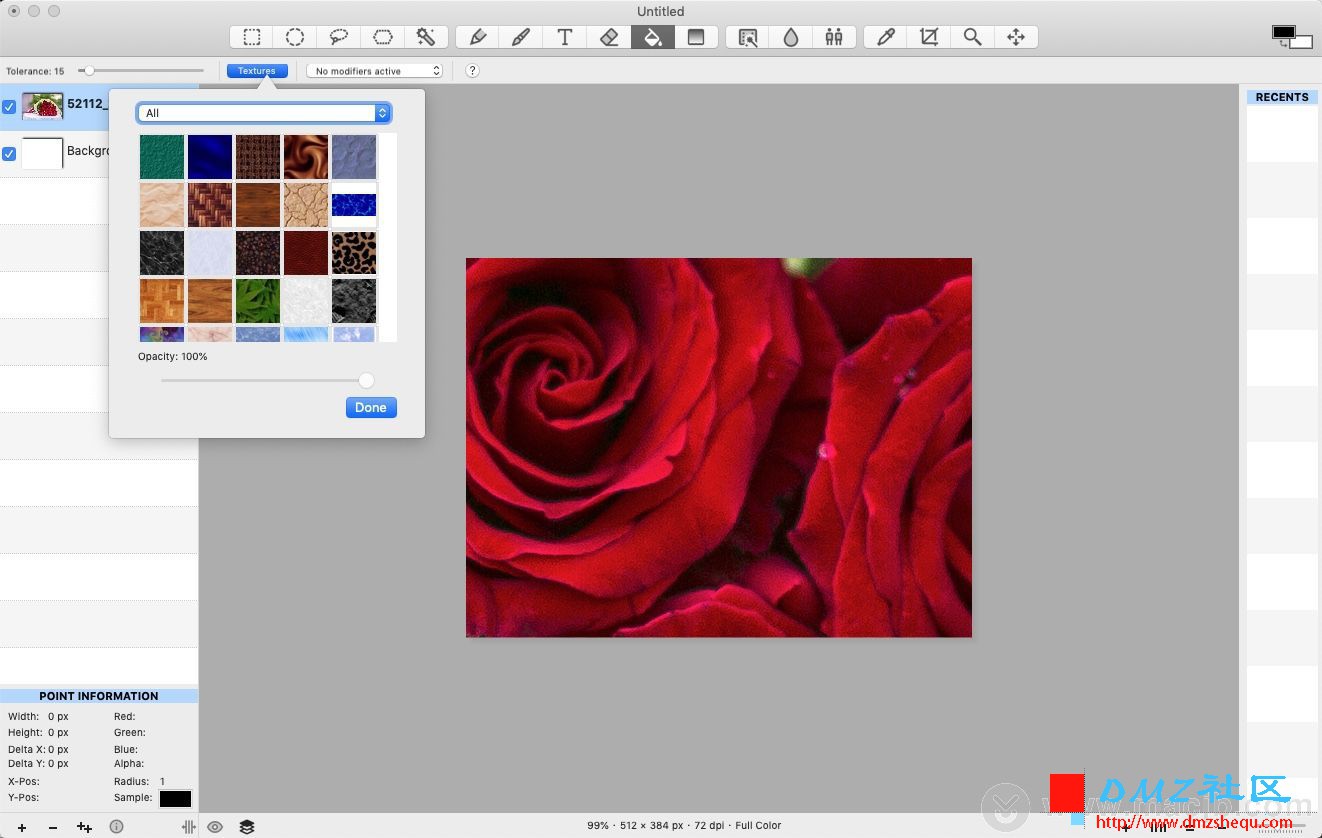Select the 52112 rose layer thumbnail
Viewport: 1322px width, 838px height.
43,106
